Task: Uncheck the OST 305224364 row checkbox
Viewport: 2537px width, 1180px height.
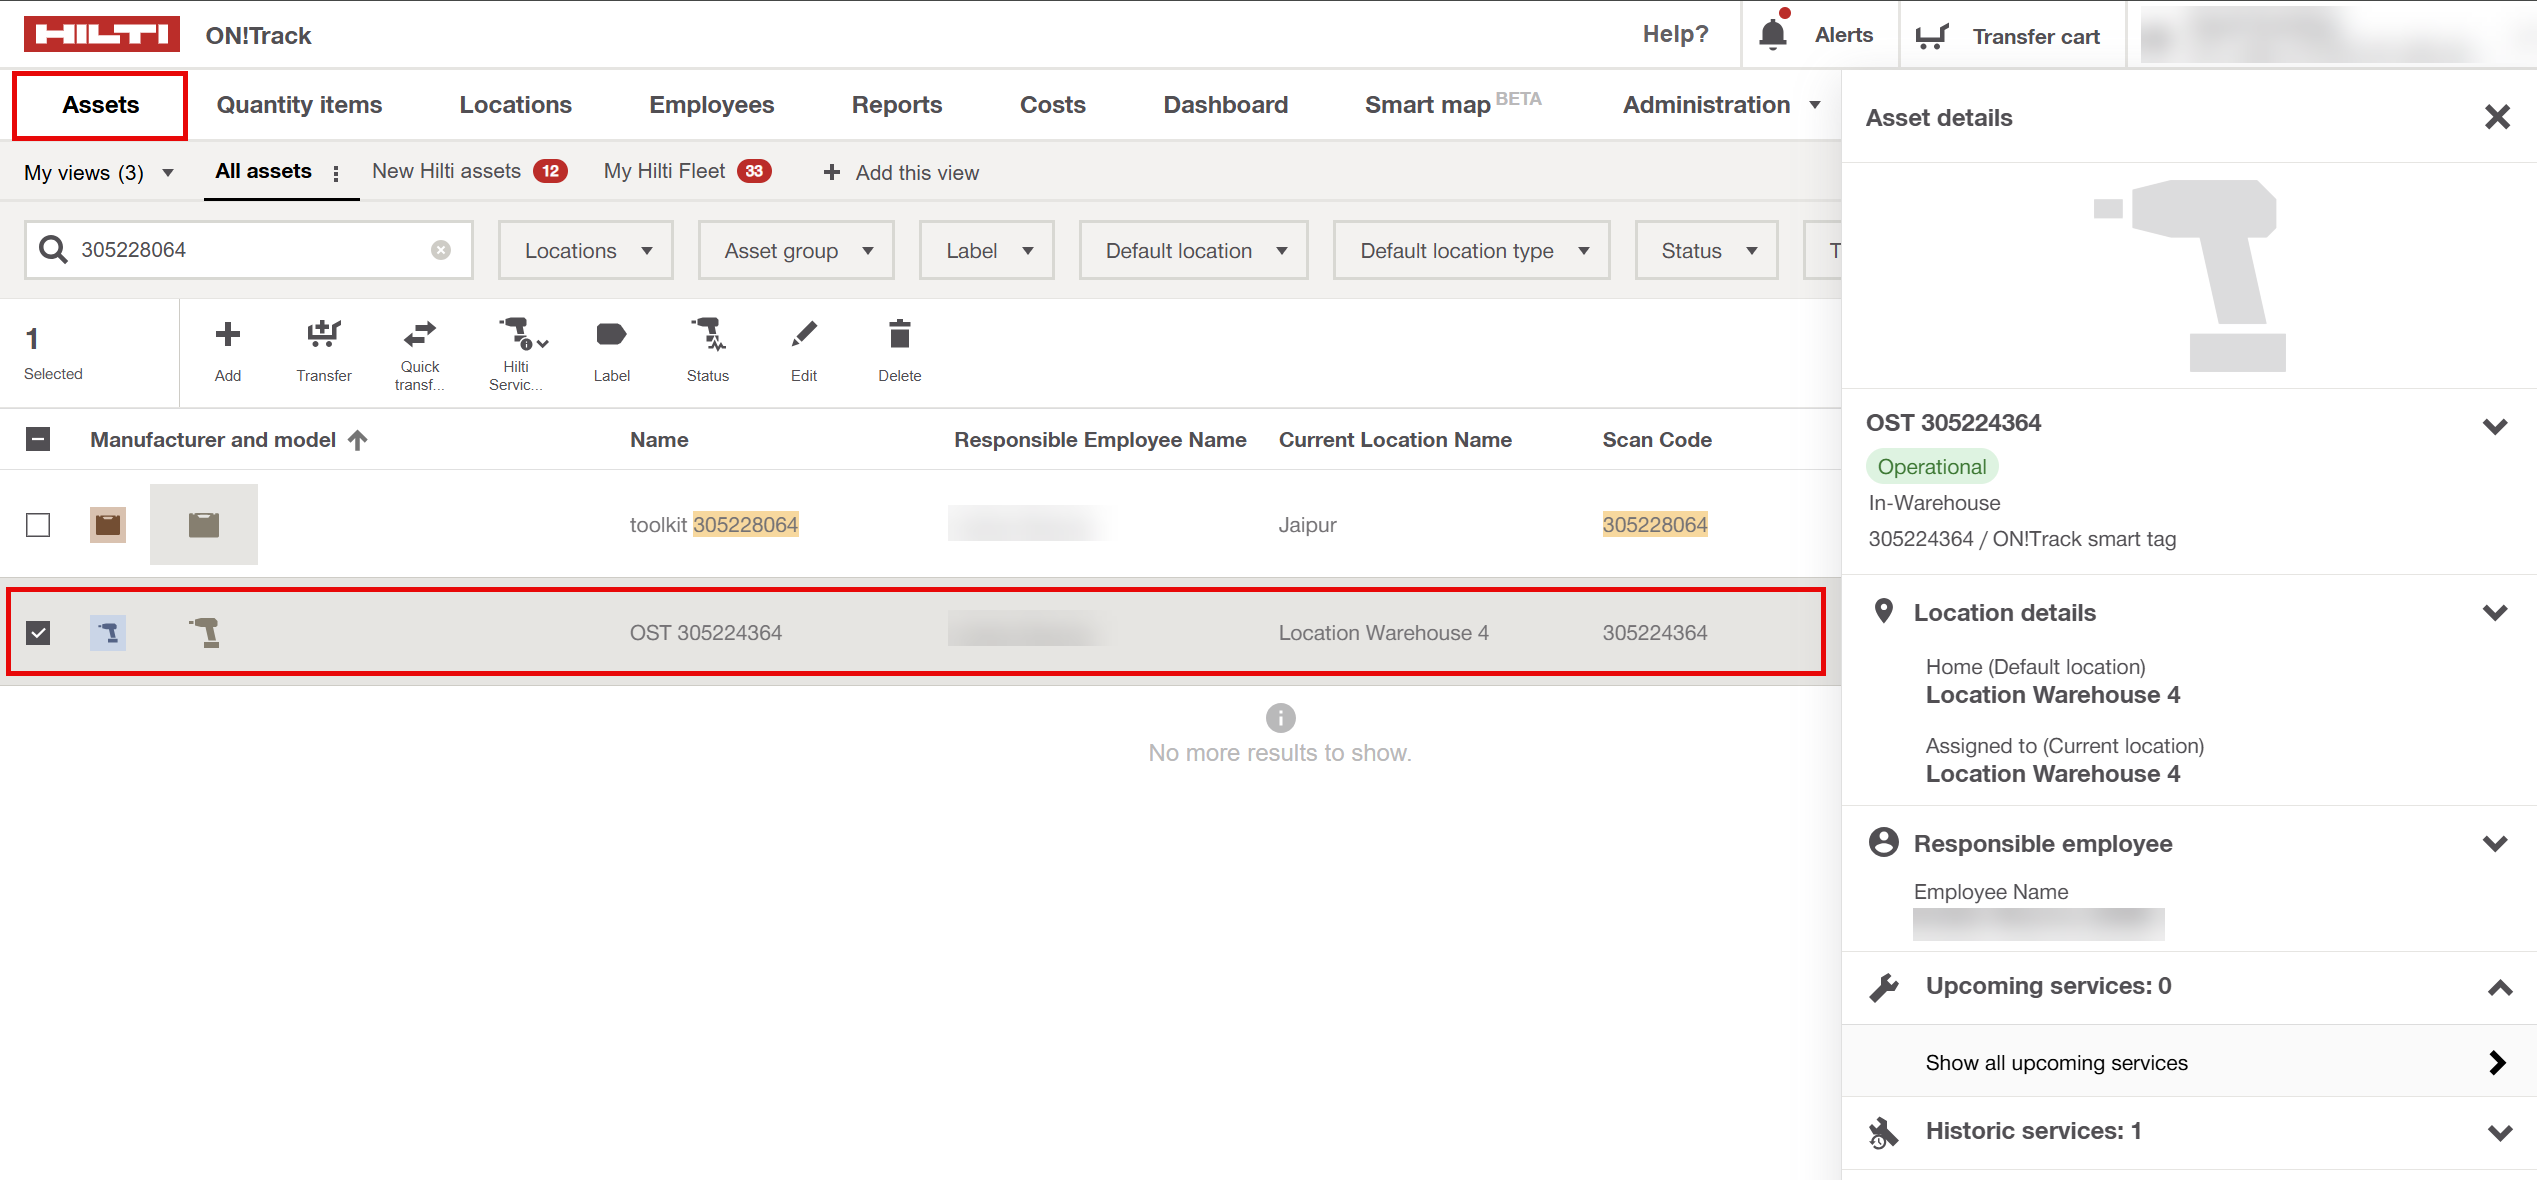Action: click(x=38, y=633)
